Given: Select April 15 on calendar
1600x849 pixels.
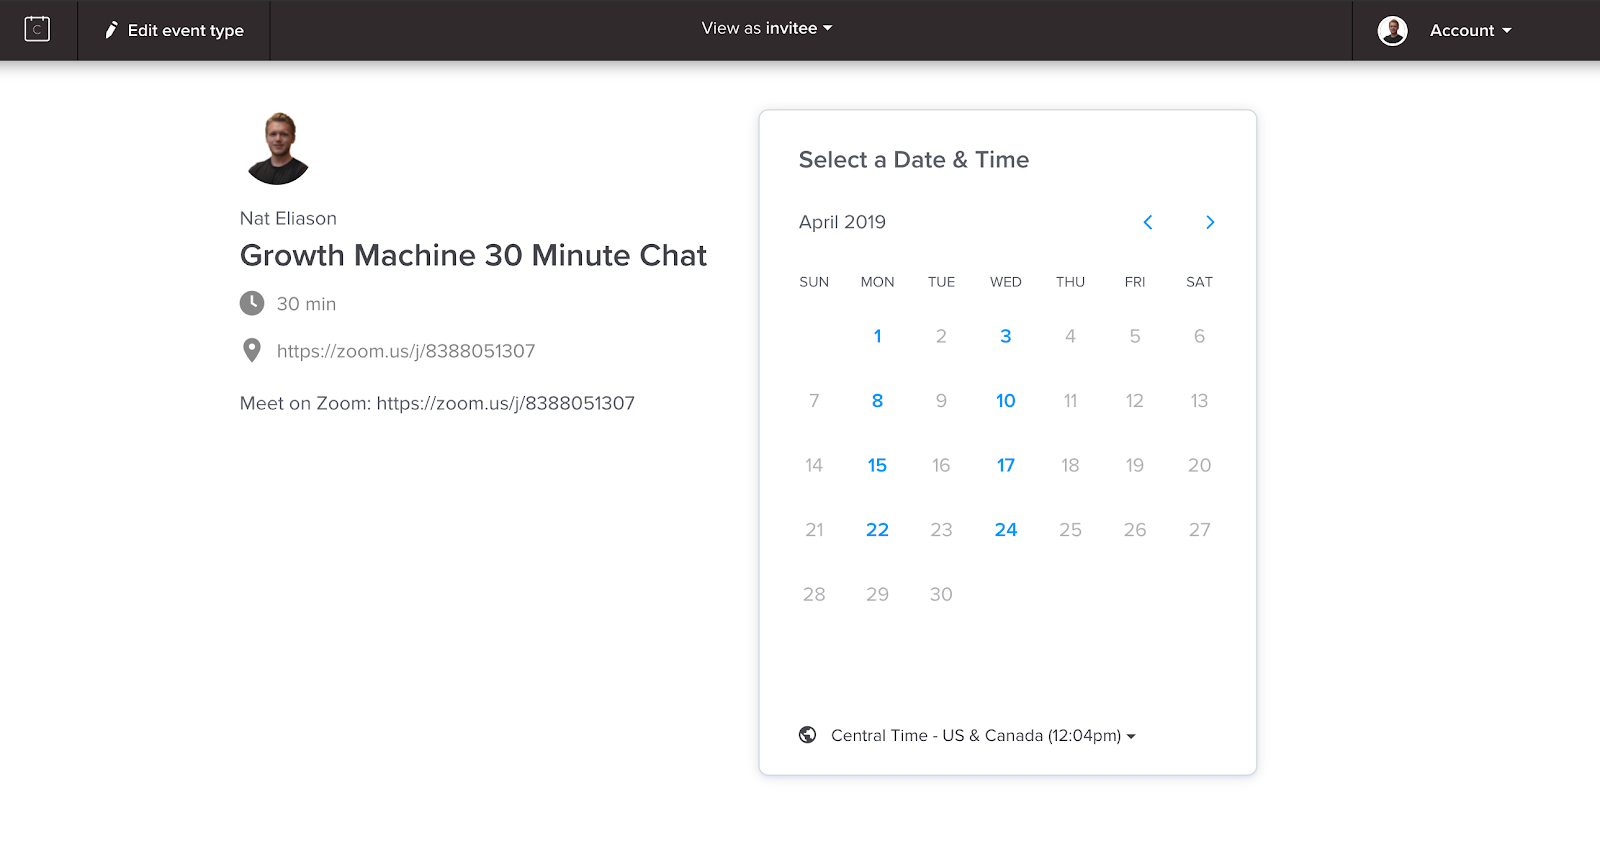Looking at the screenshot, I should click(877, 465).
